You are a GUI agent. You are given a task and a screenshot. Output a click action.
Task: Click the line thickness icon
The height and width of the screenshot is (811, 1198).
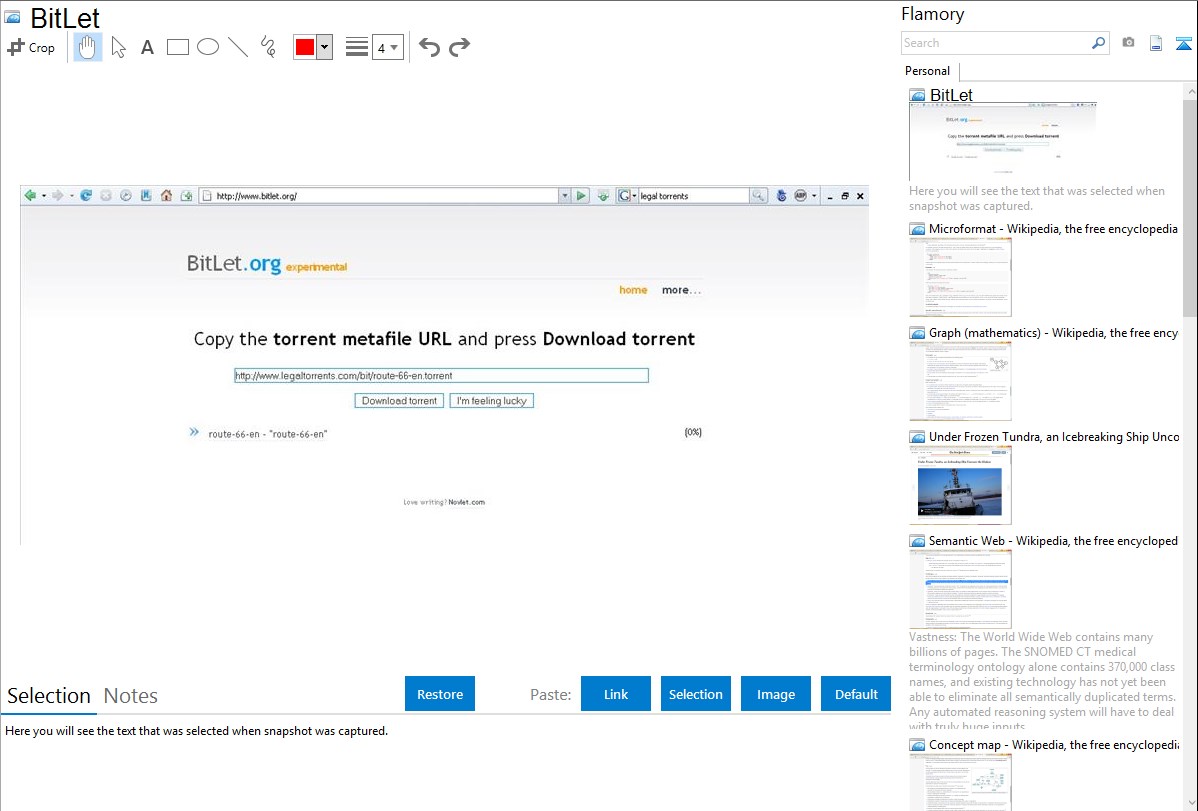click(357, 47)
